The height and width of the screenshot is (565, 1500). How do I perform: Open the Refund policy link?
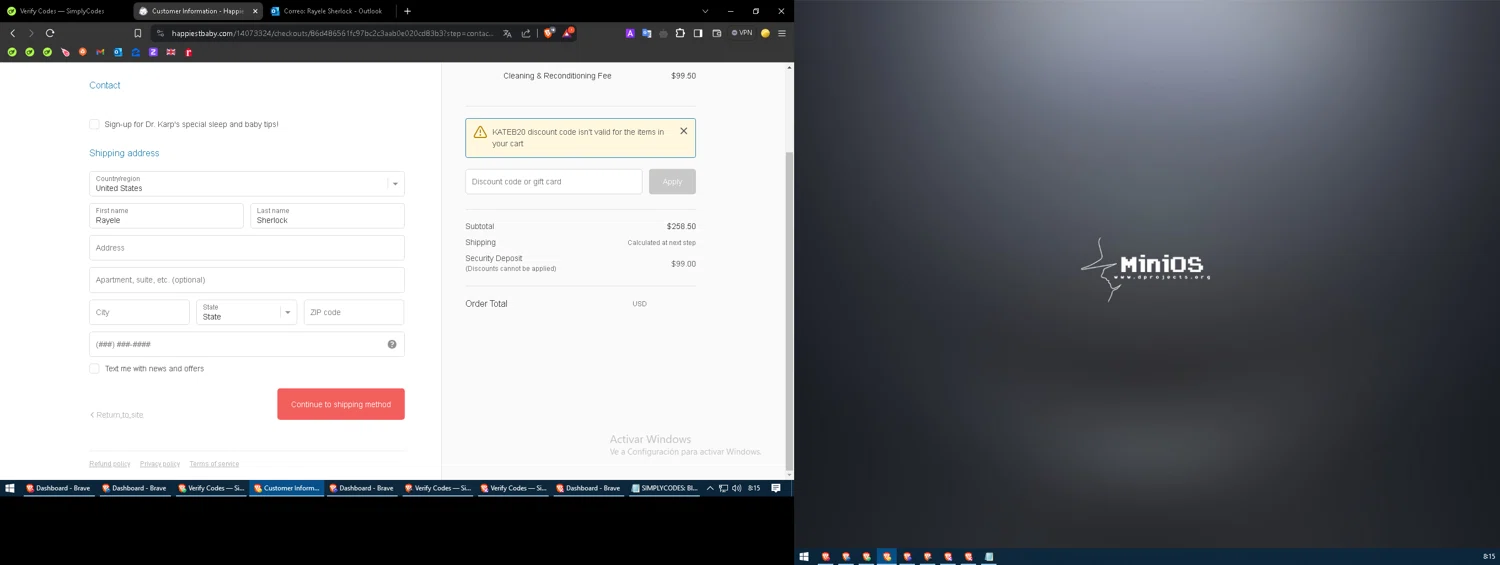[110, 464]
